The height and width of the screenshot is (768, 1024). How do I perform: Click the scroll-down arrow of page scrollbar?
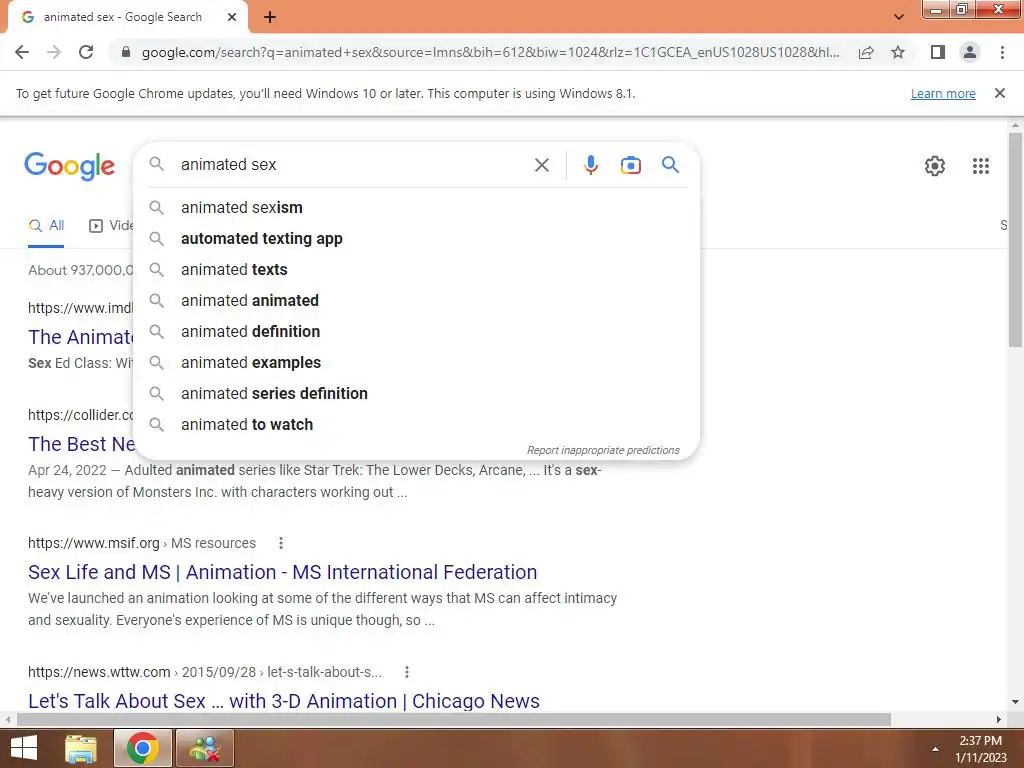tap(1015, 702)
